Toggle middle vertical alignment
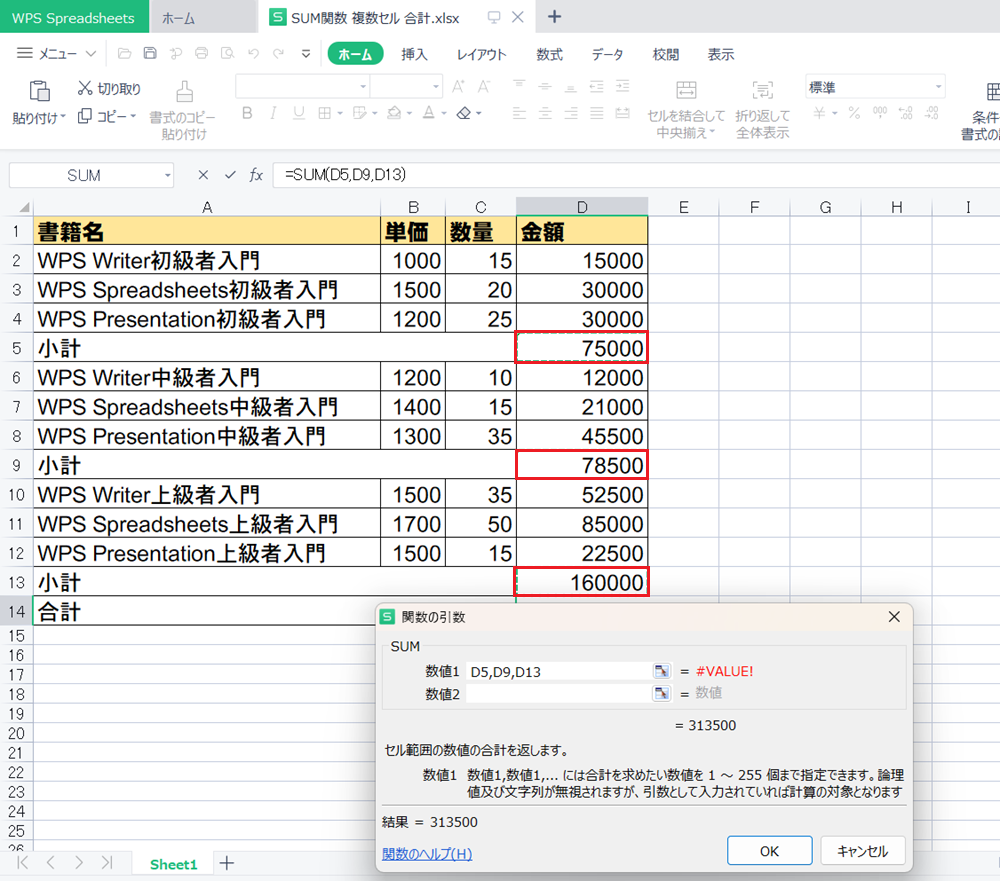The image size is (1000, 881). coord(545,86)
